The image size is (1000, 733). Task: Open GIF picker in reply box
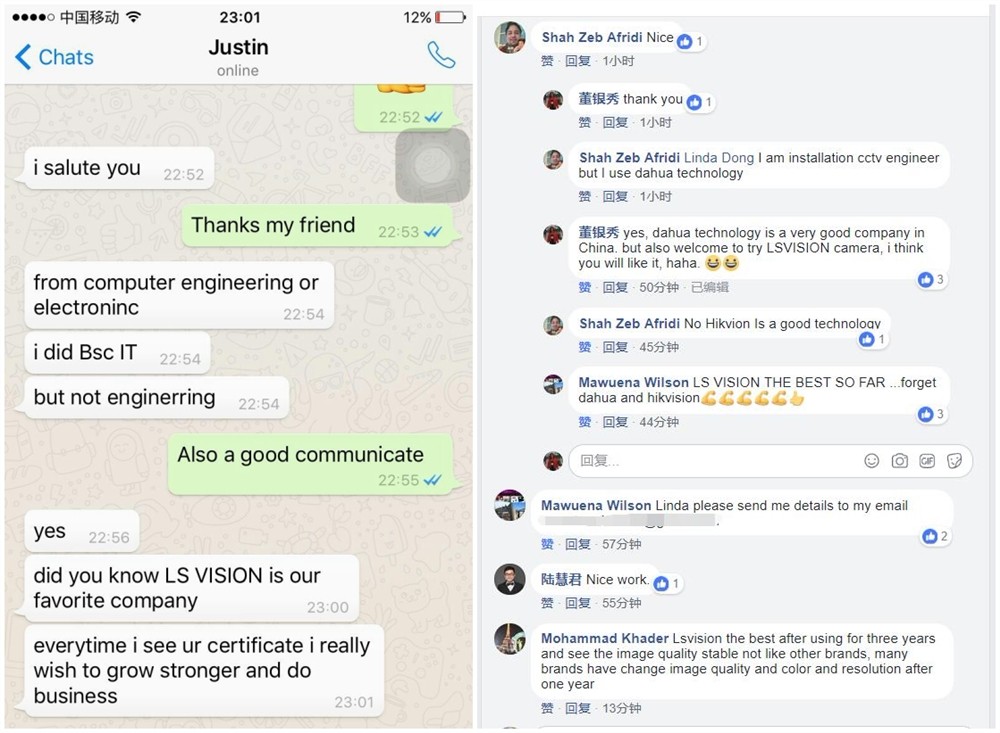coord(927,461)
